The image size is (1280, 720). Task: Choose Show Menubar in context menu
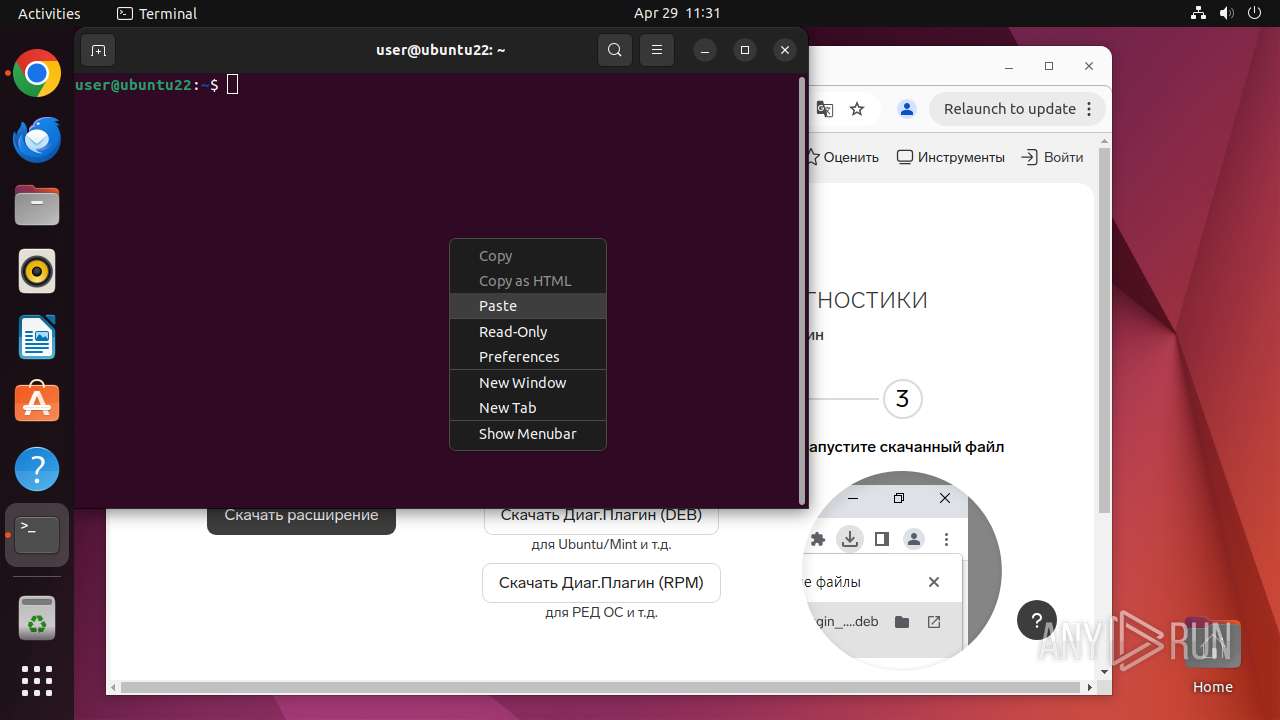528,434
